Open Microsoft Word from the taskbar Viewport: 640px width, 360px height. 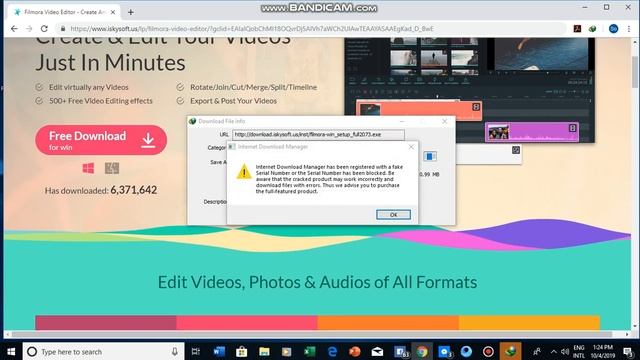219,351
